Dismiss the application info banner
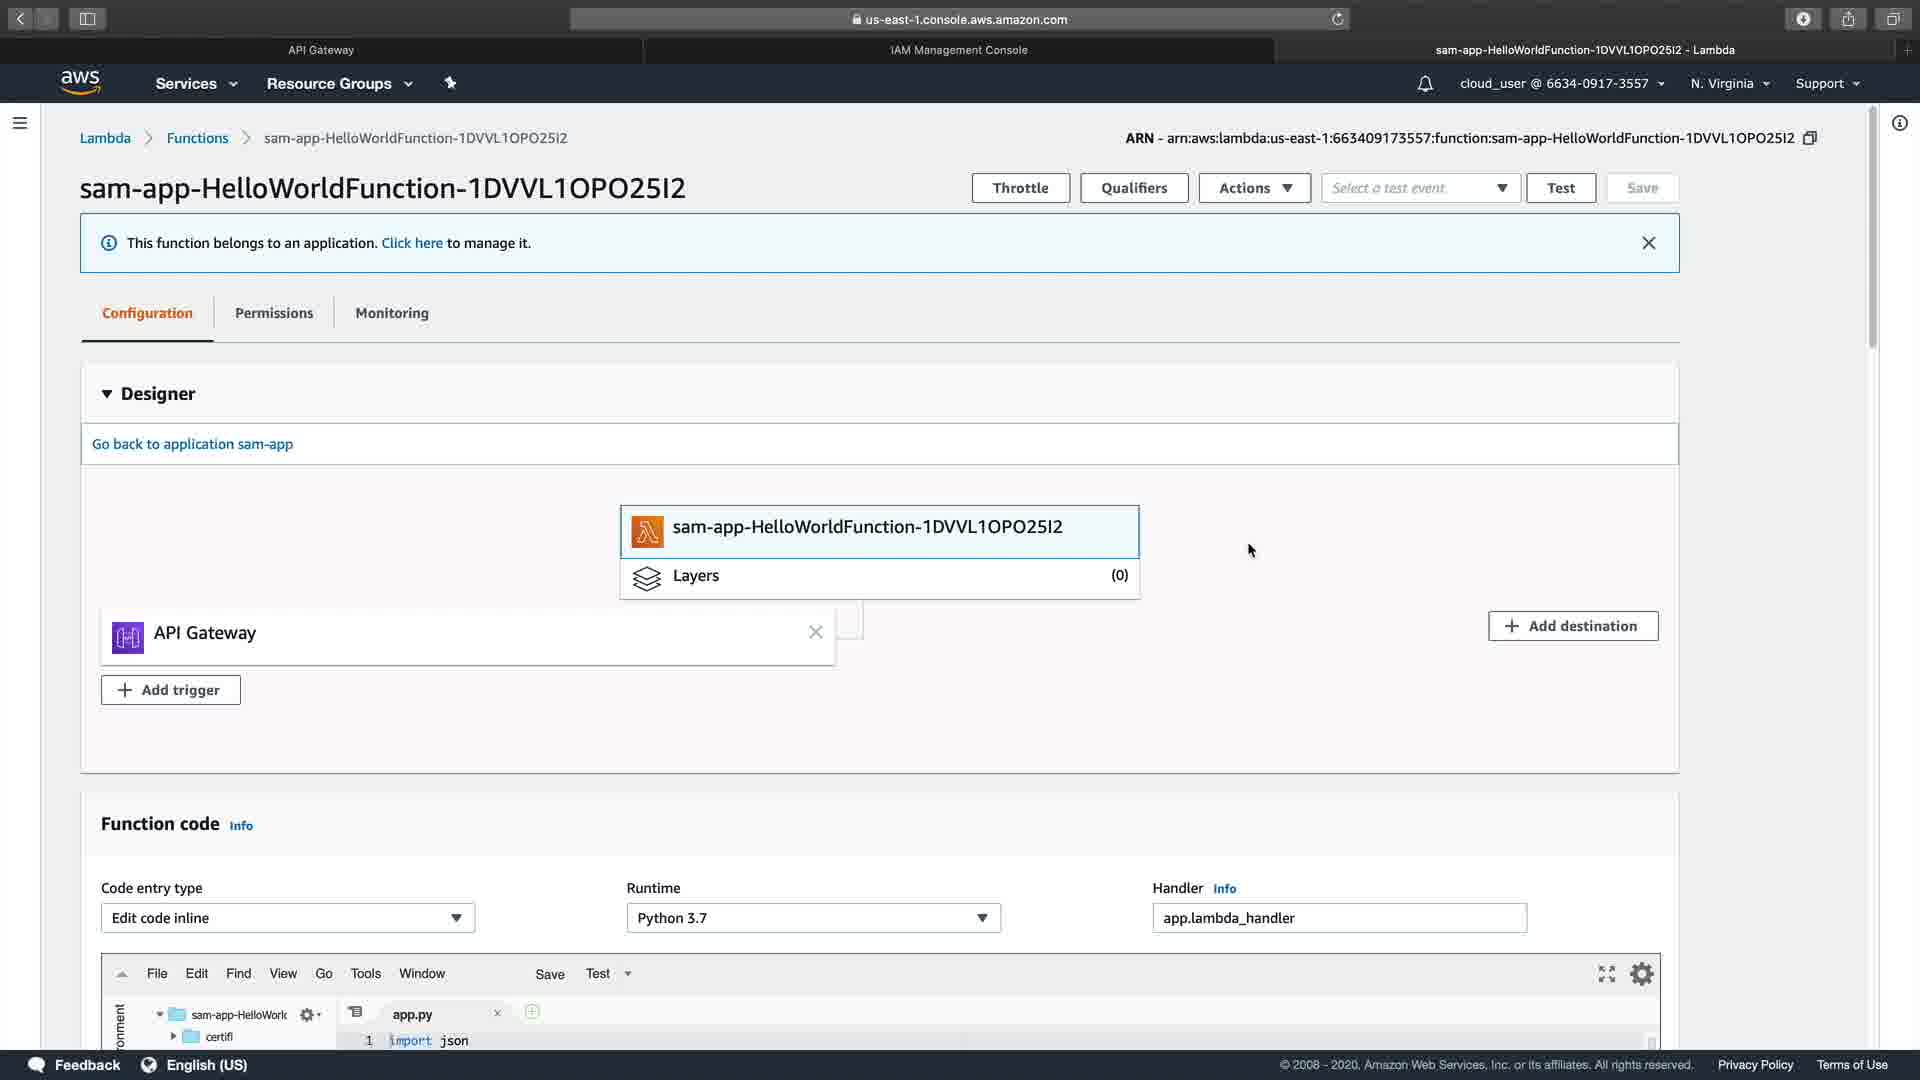Screen dimensions: 1920x1080 point(1648,243)
